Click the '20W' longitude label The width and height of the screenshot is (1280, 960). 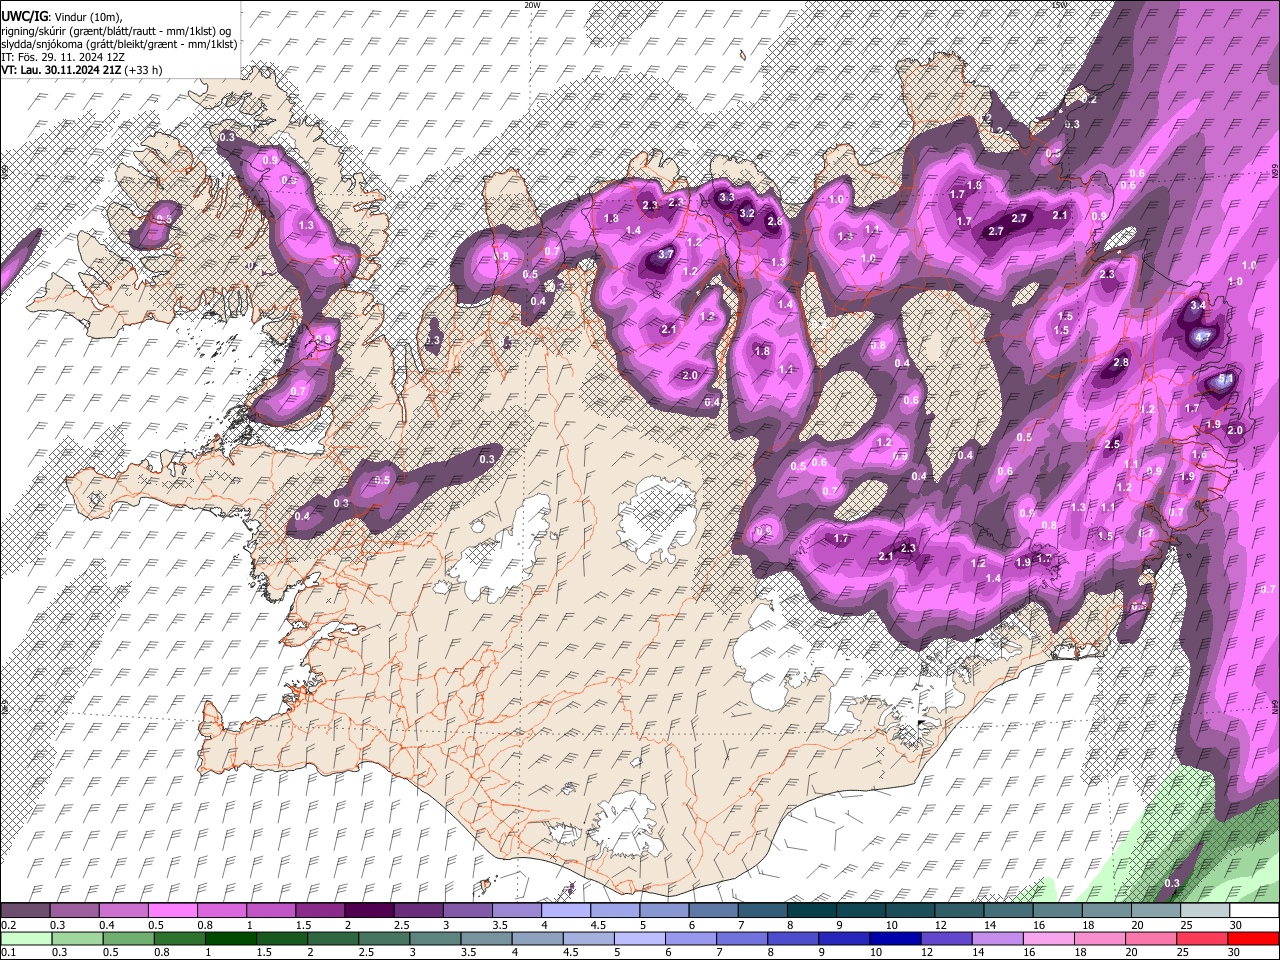coord(532,5)
